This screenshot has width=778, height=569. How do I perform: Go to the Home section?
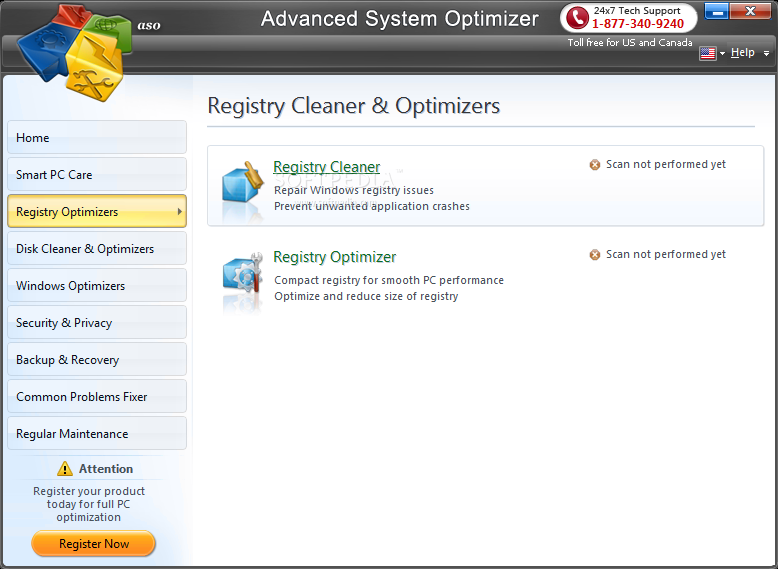[97, 137]
